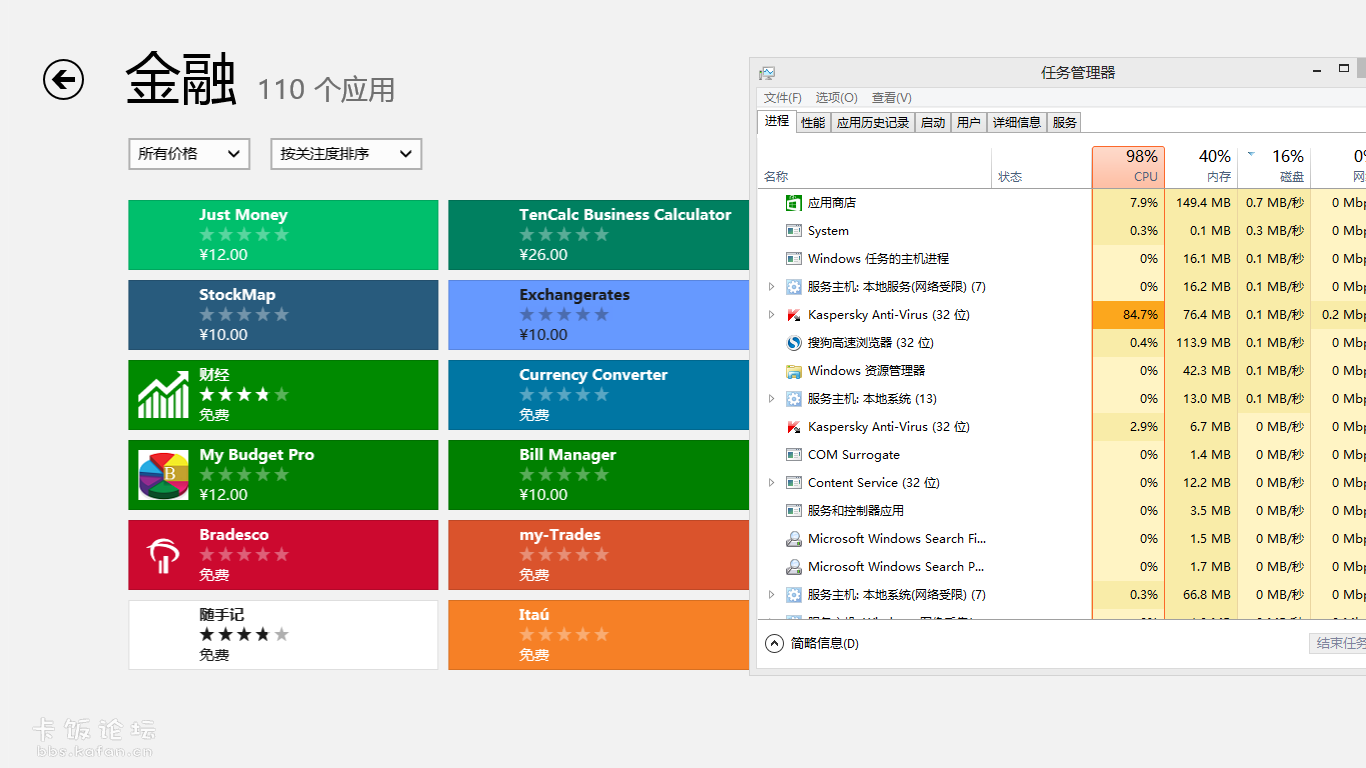This screenshot has height=768, width=1366.
Task: Switch to the 性能 tab
Action: 813,122
